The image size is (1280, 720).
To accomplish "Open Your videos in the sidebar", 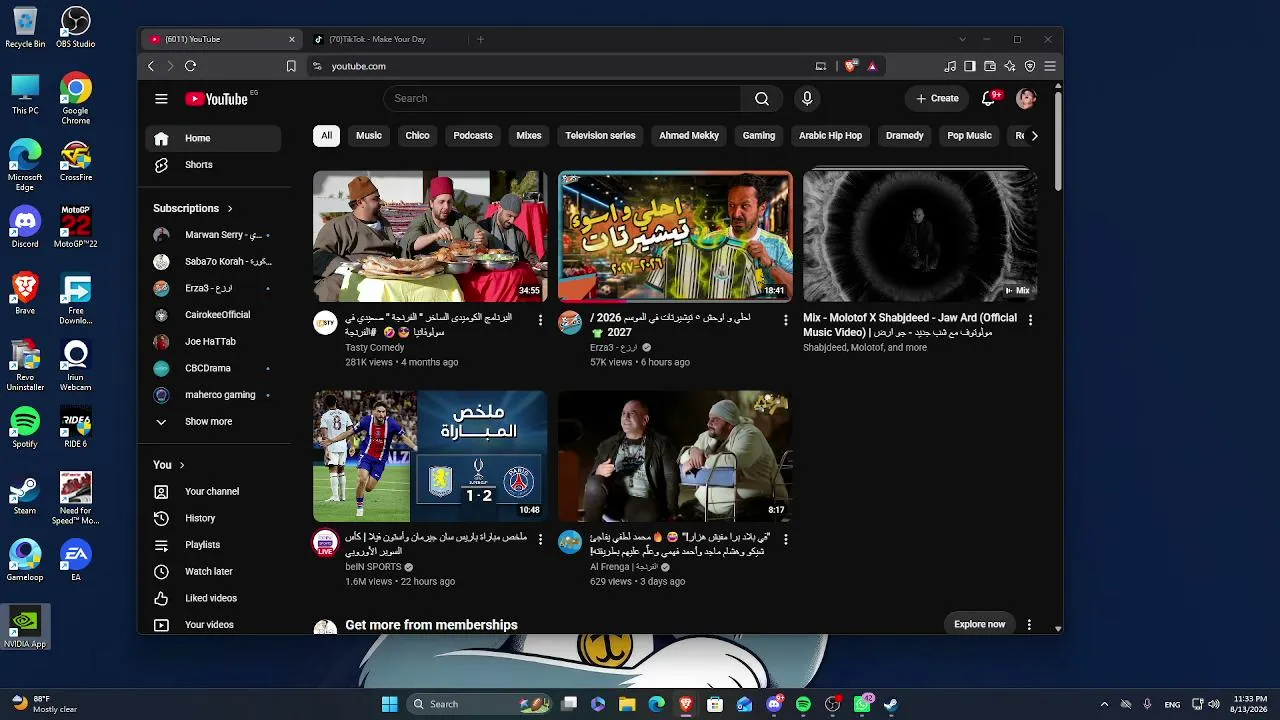I will 213,624.
